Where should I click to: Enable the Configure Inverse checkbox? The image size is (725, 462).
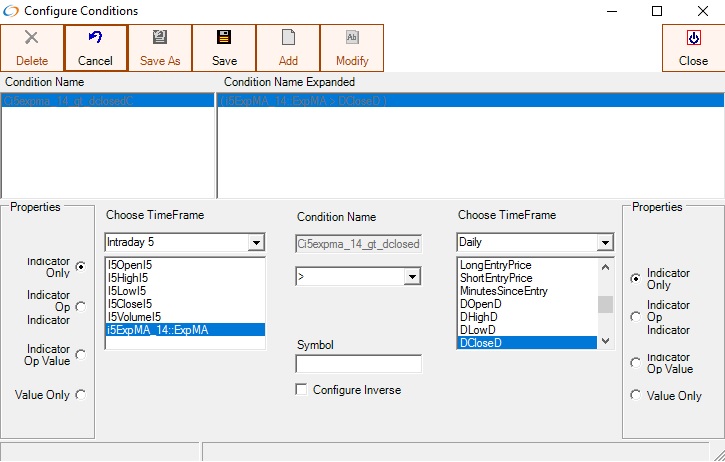[x=302, y=389]
